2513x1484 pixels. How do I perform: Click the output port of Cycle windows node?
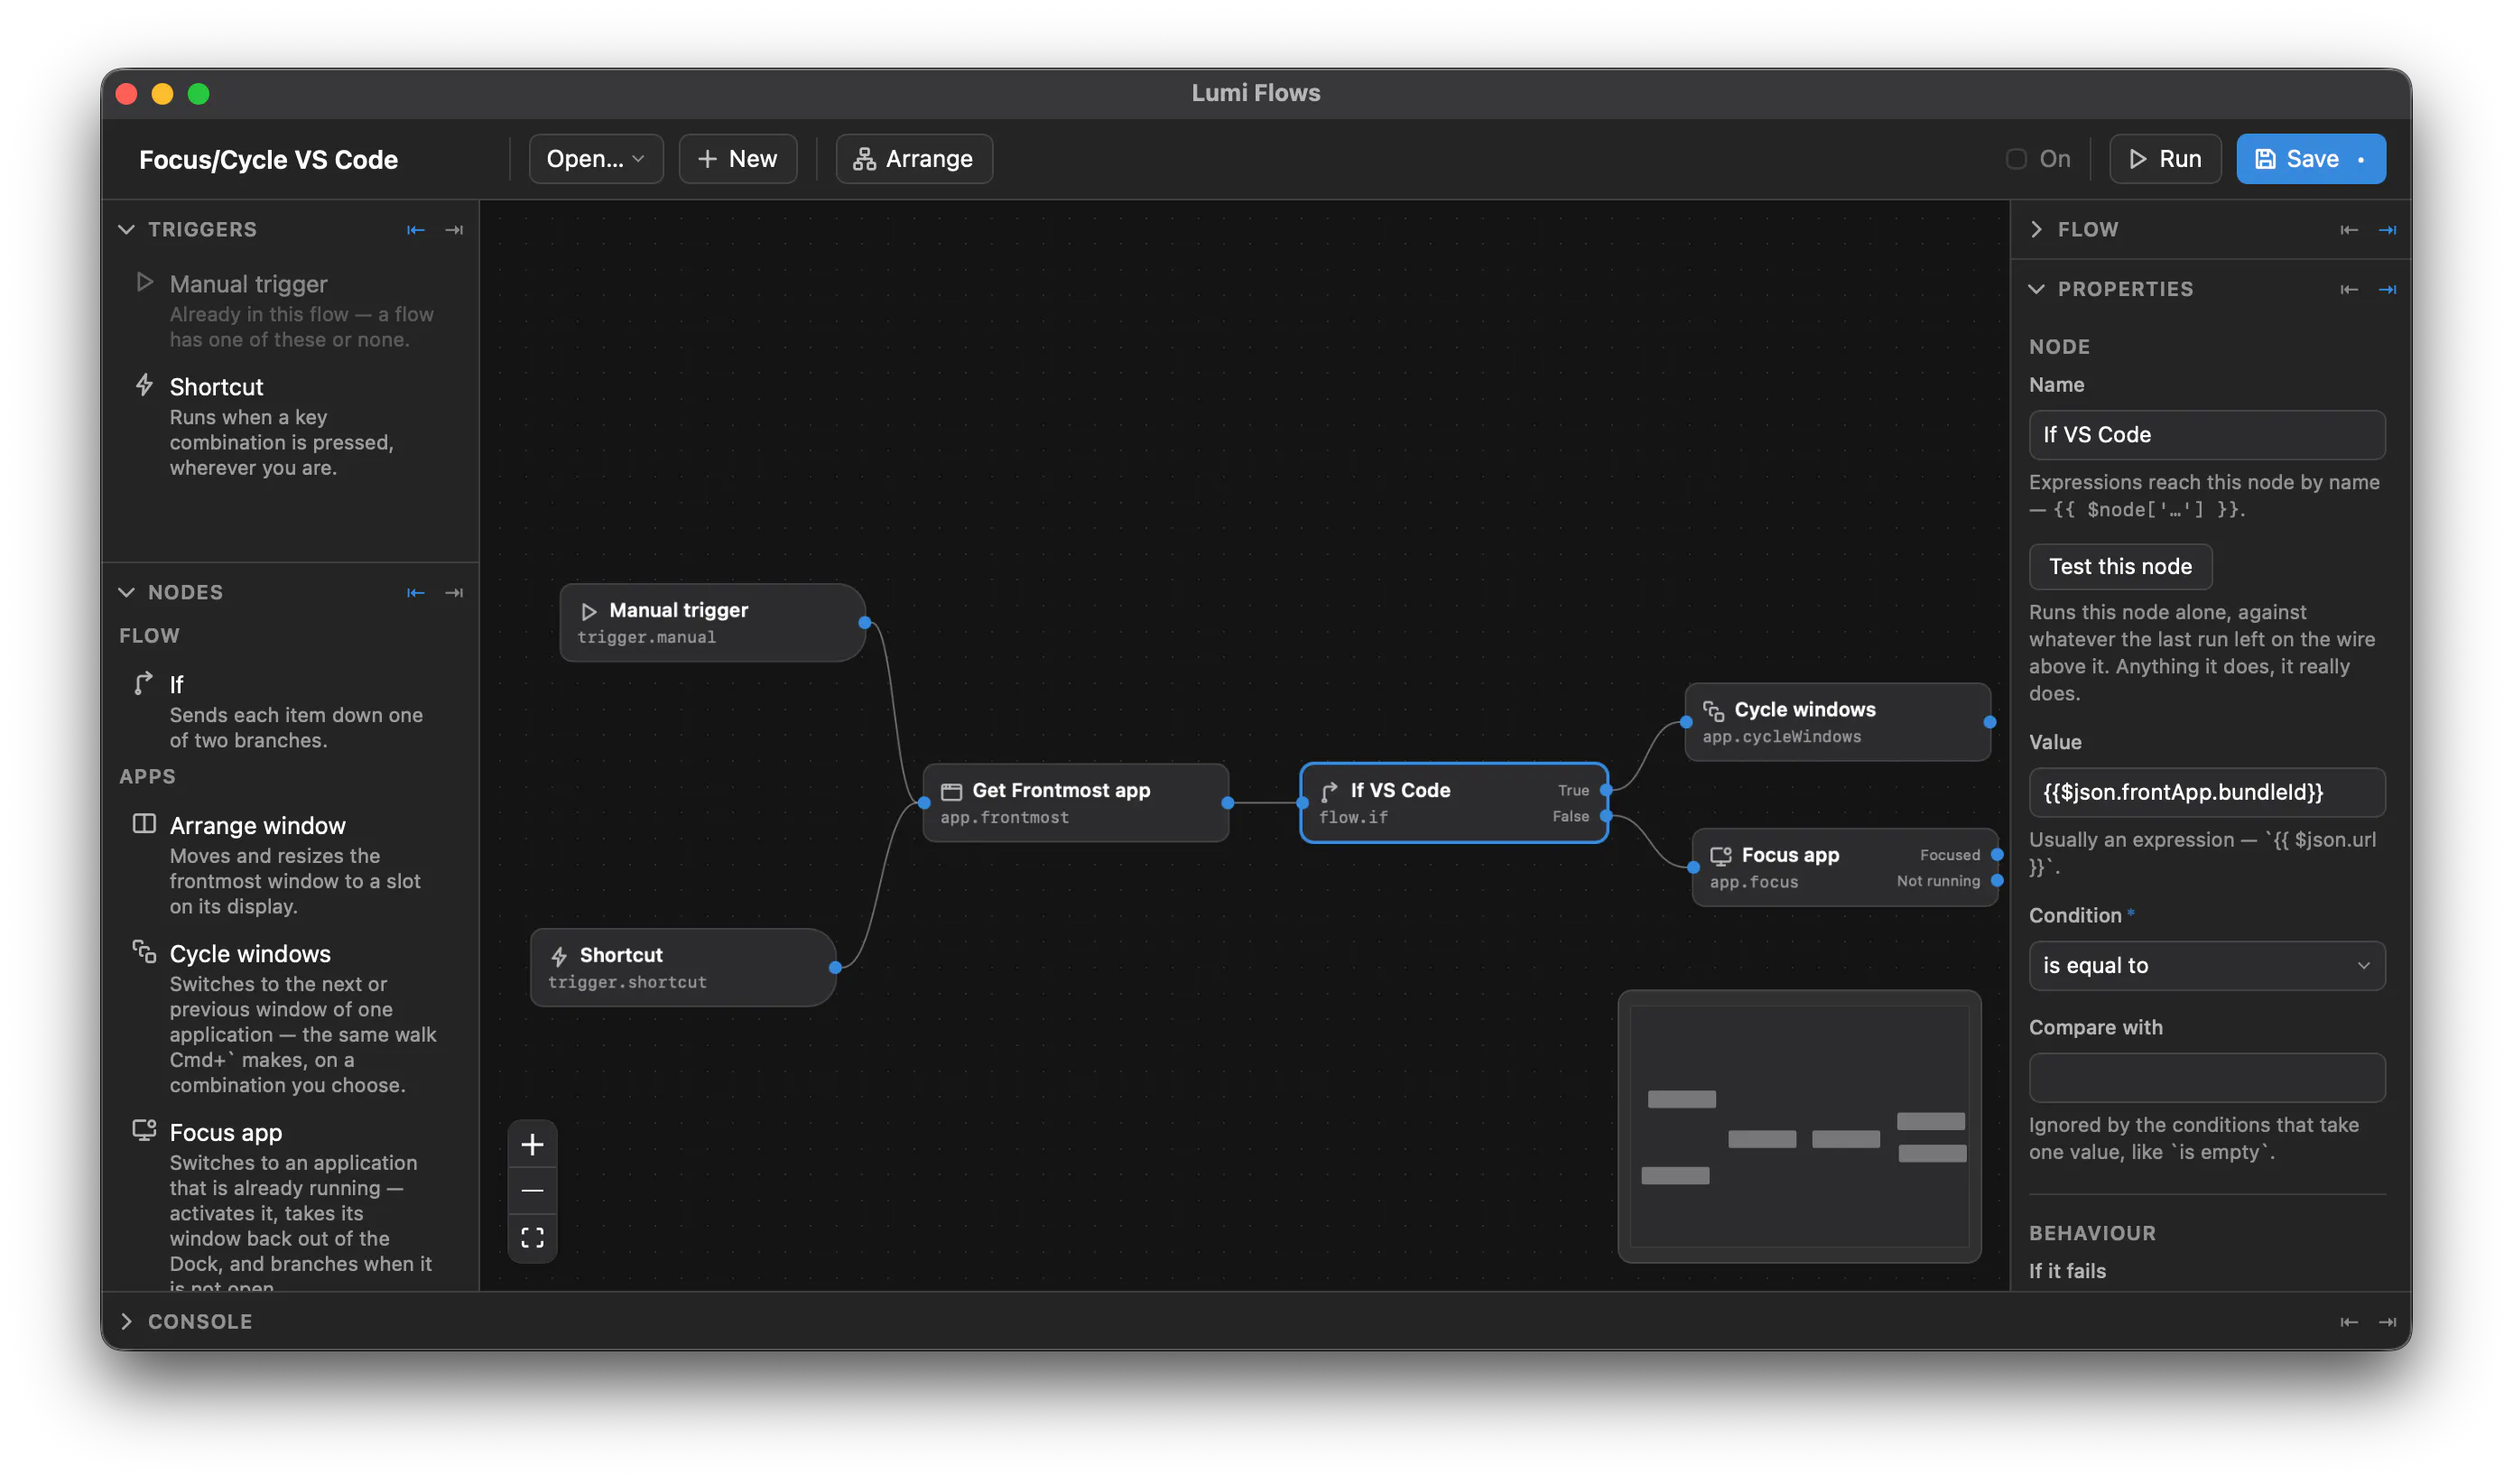click(1990, 722)
